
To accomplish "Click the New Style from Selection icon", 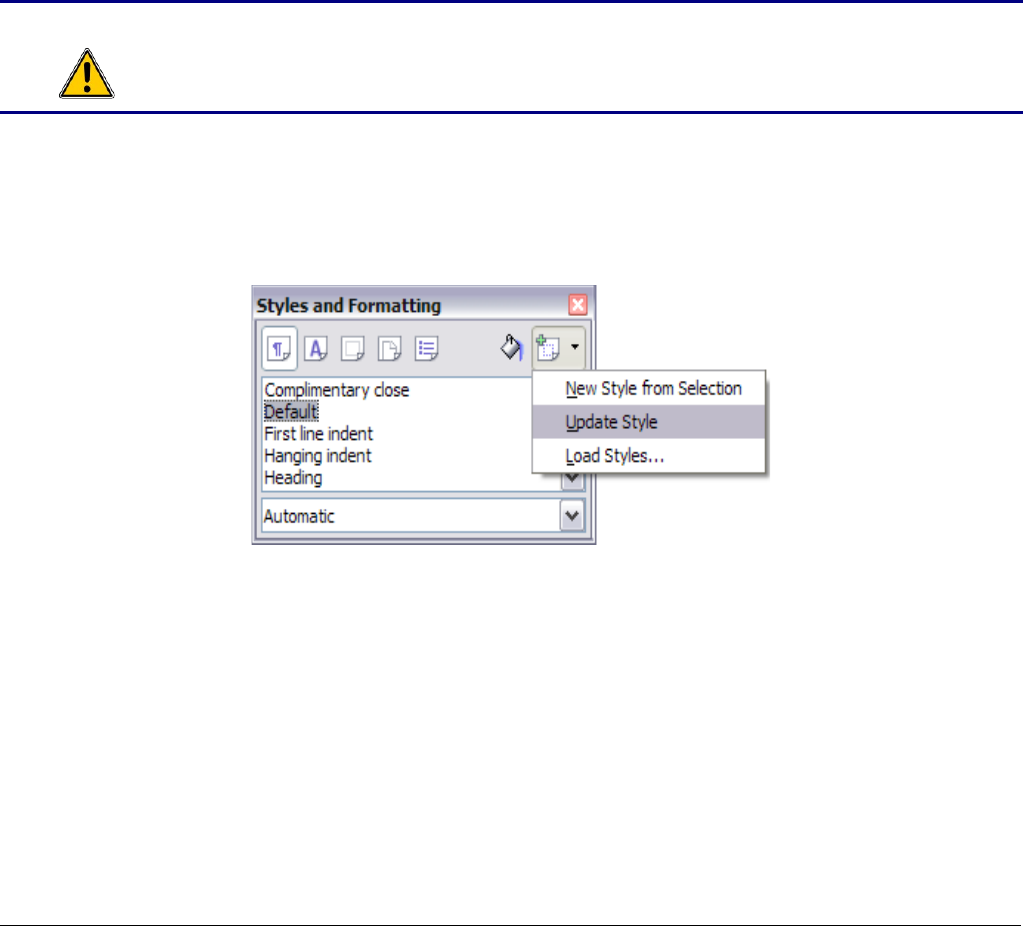I will tap(548, 348).
